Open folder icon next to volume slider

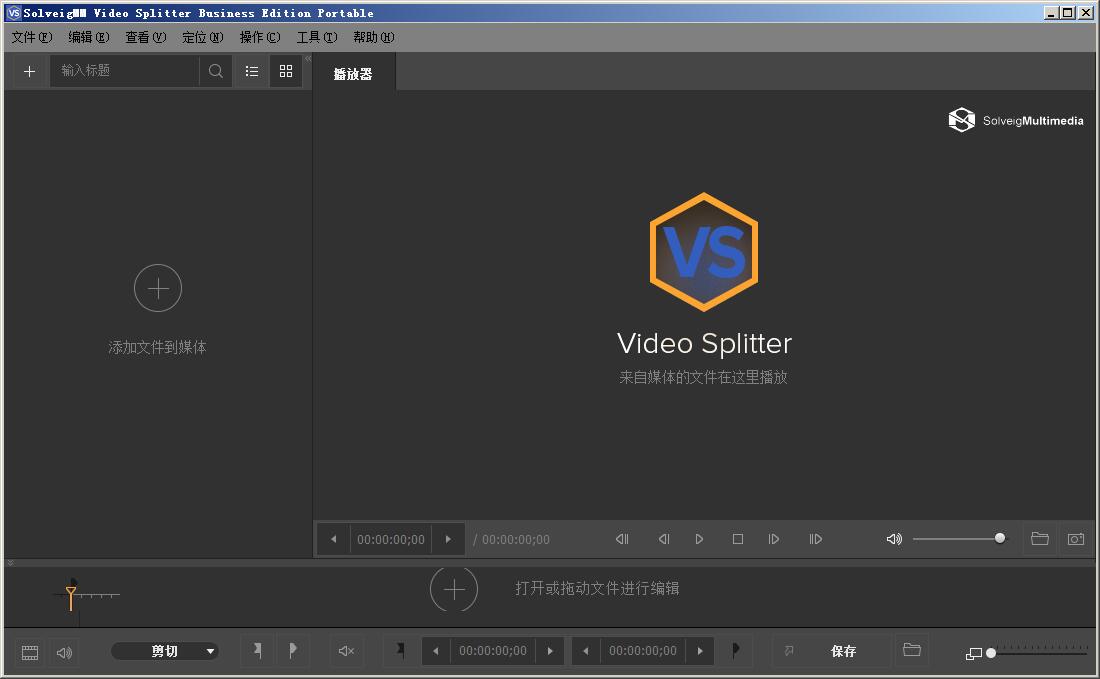coord(1040,539)
